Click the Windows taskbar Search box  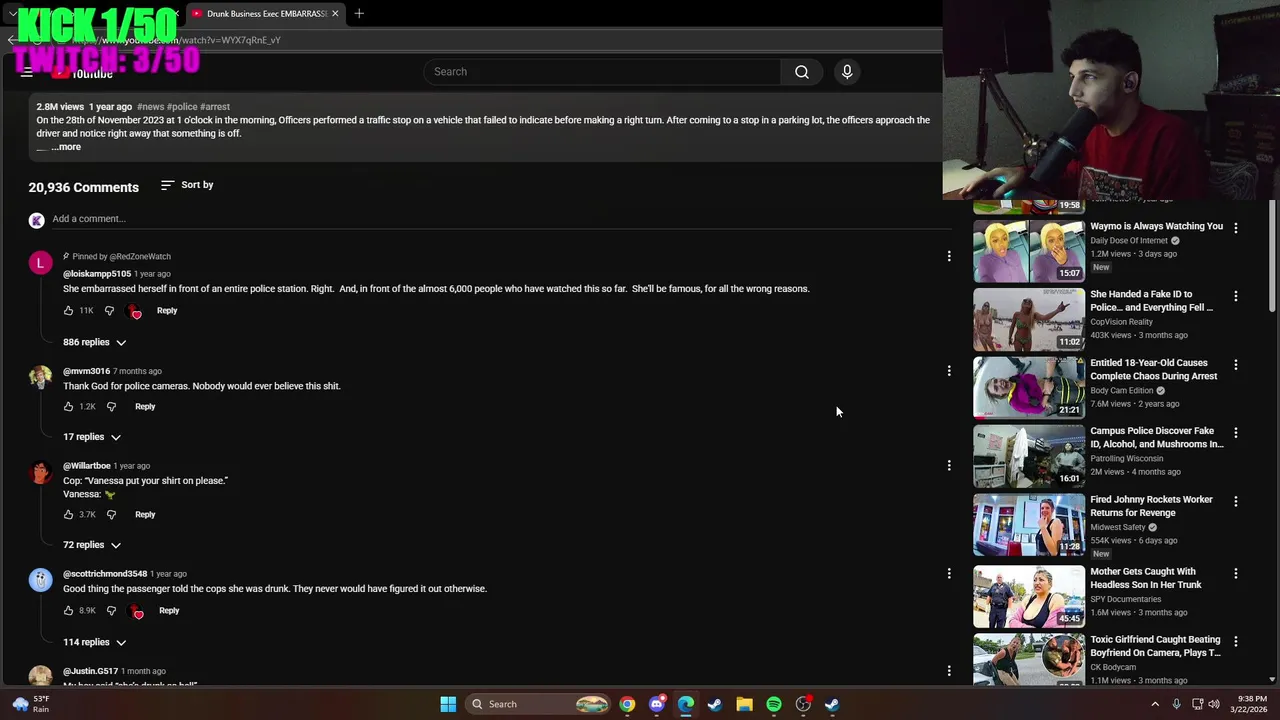(539, 704)
